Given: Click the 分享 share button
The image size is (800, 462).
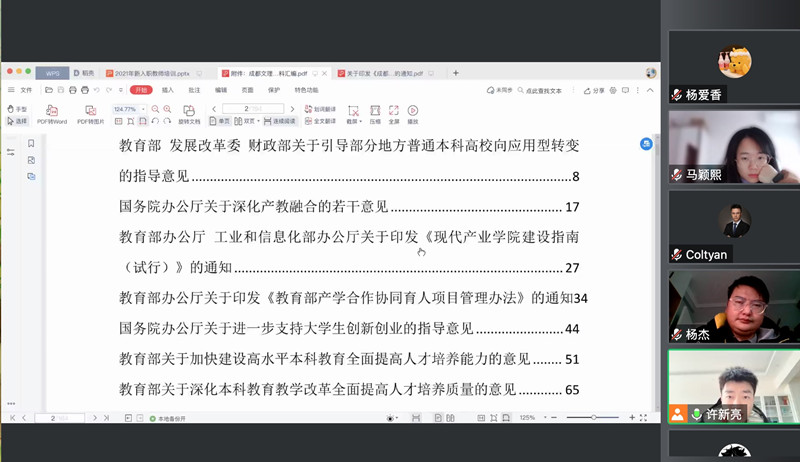Looking at the screenshot, I should 594,90.
